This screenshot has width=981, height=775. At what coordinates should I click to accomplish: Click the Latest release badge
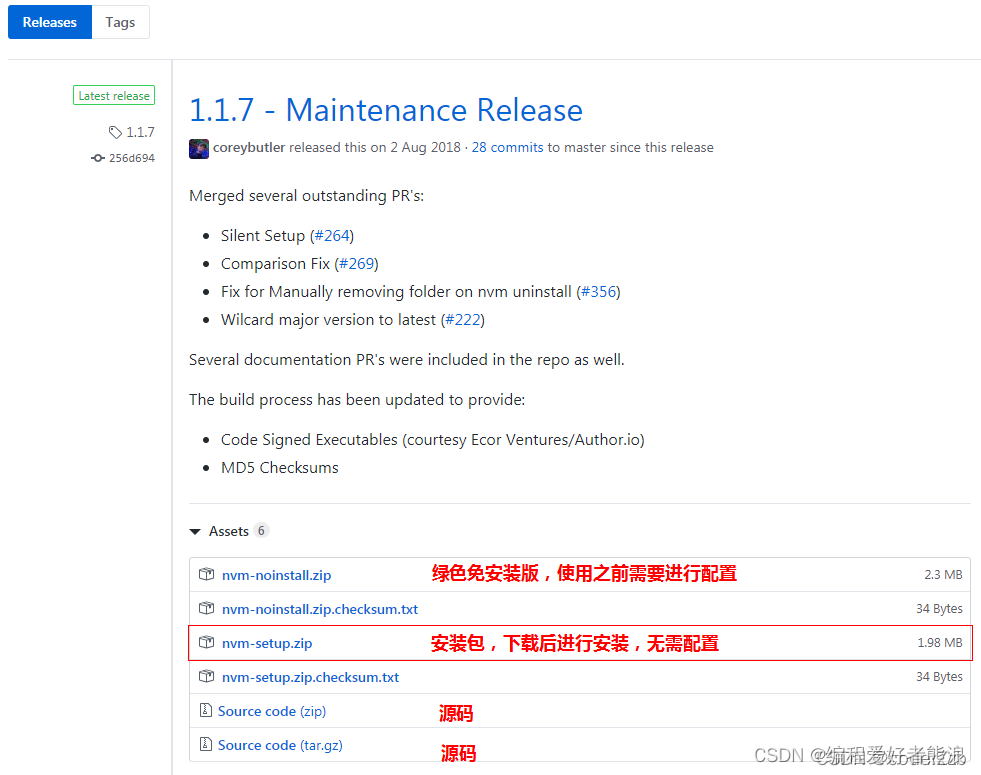114,96
